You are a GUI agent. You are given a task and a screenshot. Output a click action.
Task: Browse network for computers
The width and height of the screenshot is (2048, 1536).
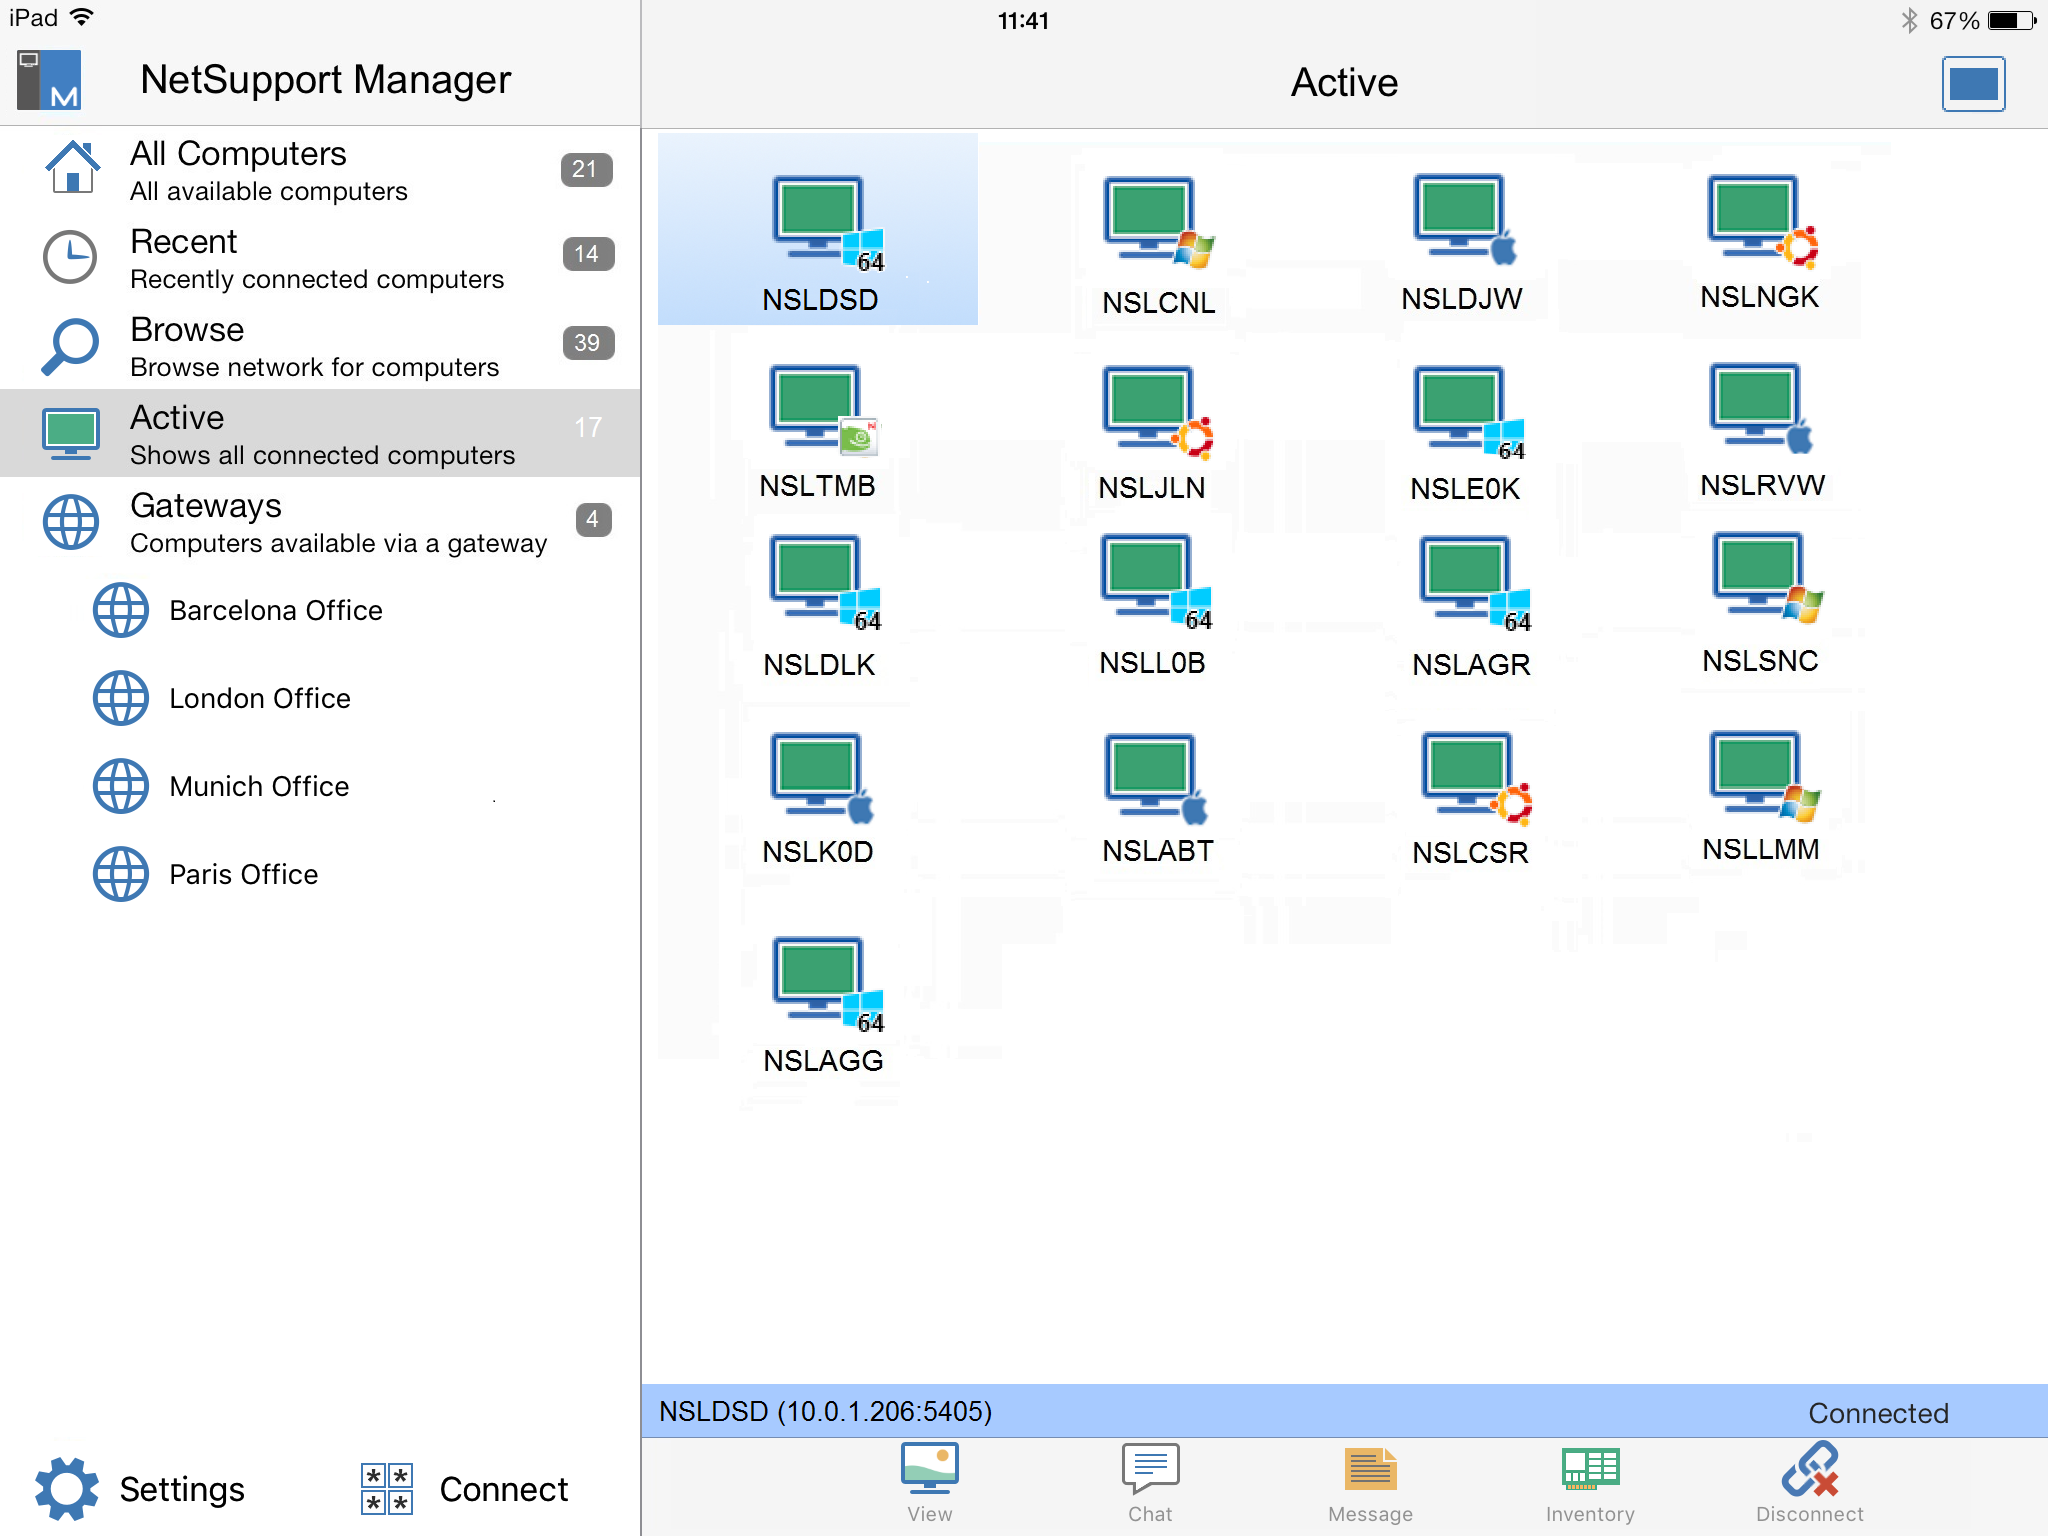coord(320,346)
